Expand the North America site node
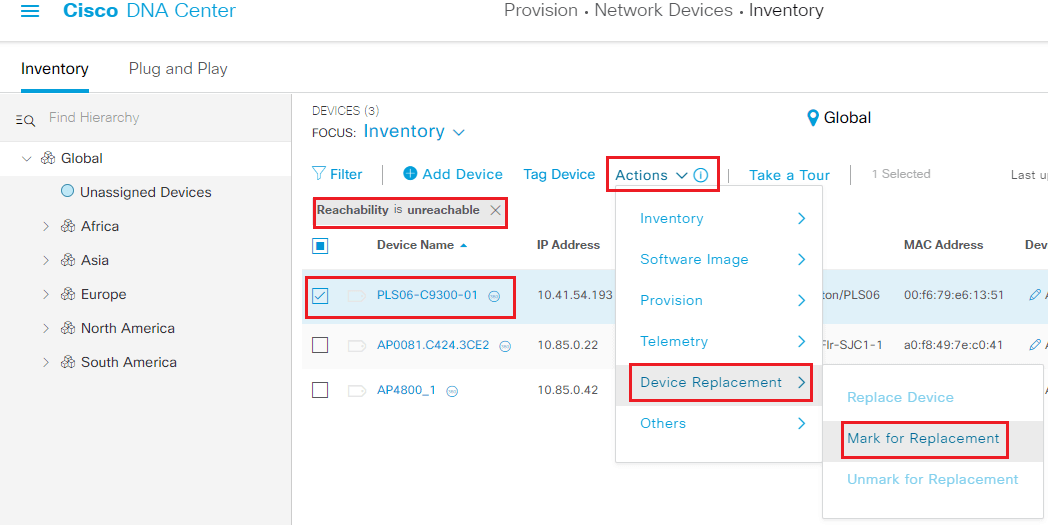Viewport: 1048px width, 525px height. [45, 328]
